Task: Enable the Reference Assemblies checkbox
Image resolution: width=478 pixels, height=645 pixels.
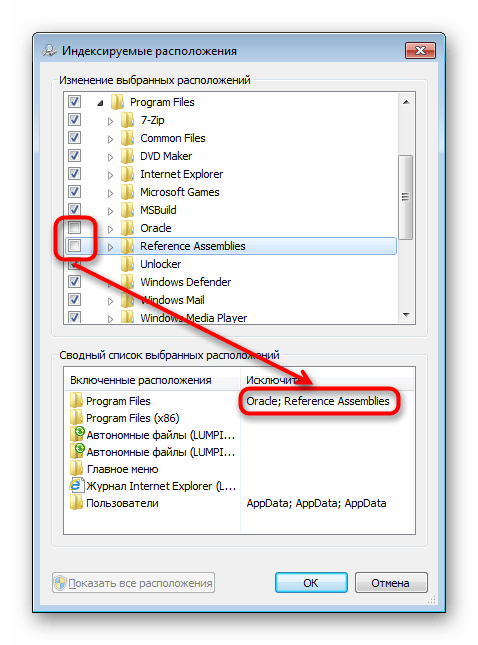Action: [74, 246]
